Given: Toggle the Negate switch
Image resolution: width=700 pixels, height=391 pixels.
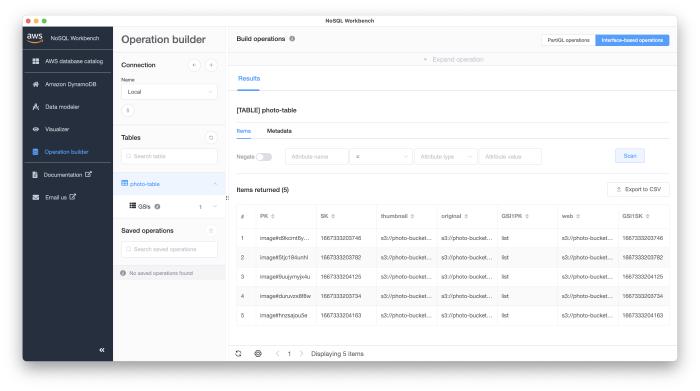Looking at the screenshot, I should pyautogui.click(x=264, y=157).
